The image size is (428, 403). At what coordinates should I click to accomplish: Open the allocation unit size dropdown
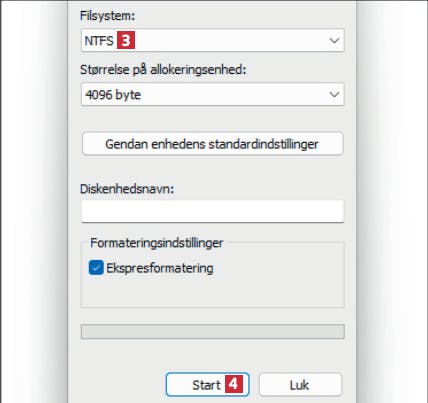(x=213, y=94)
